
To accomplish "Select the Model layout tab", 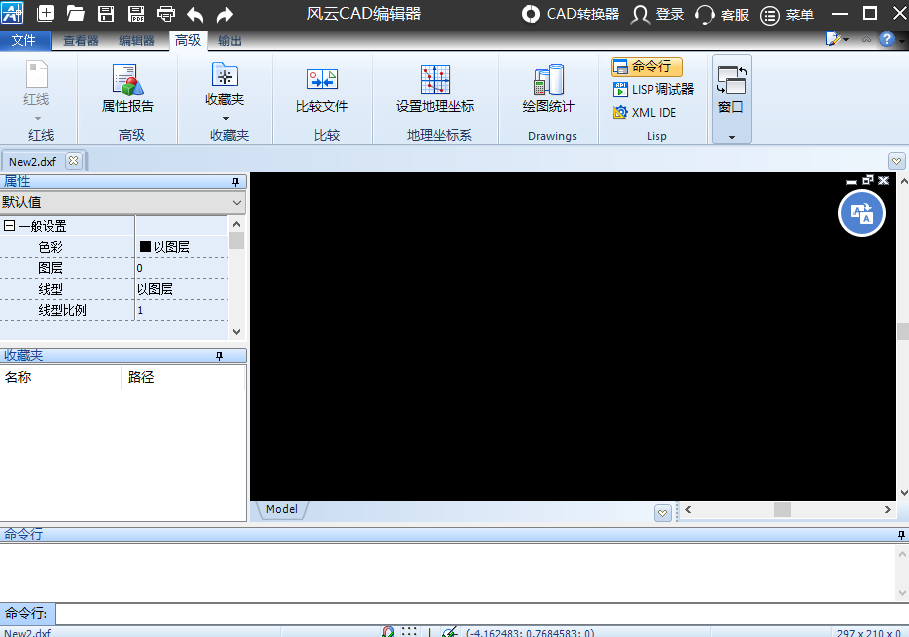I will pyautogui.click(x=282, y=509).
